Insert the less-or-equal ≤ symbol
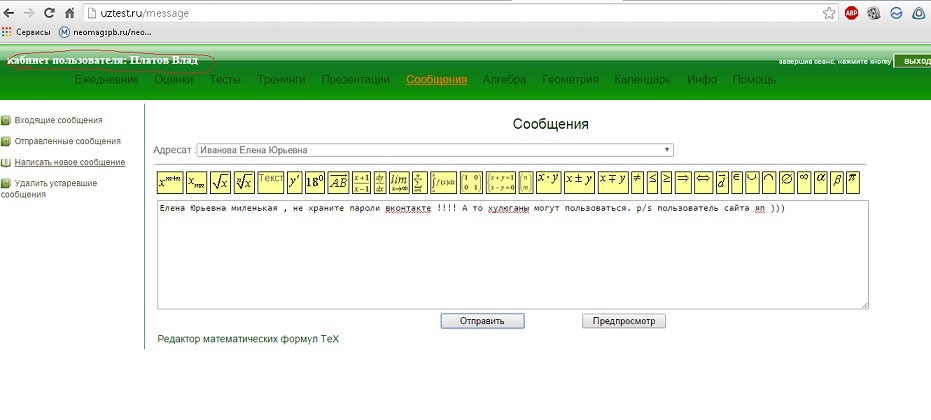 click(653, 182)
